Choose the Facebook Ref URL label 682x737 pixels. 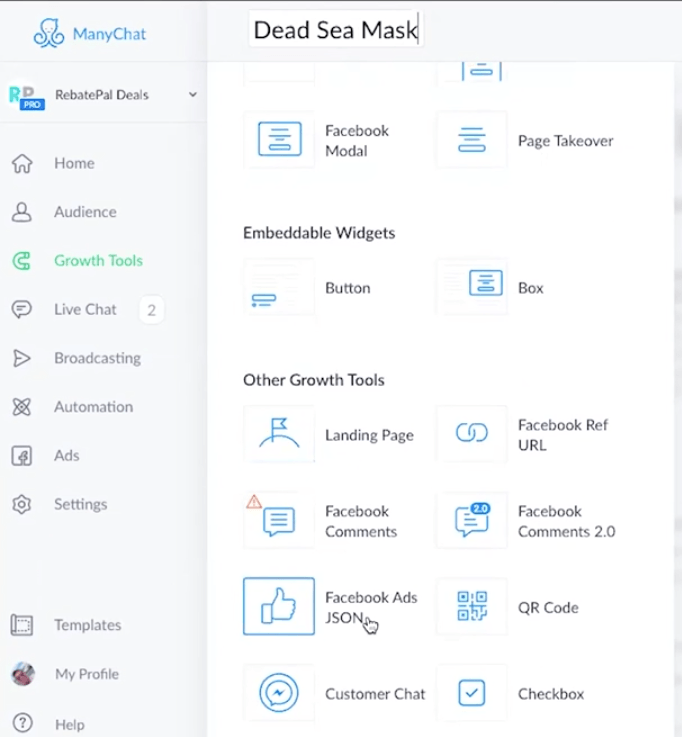[563, 435]
